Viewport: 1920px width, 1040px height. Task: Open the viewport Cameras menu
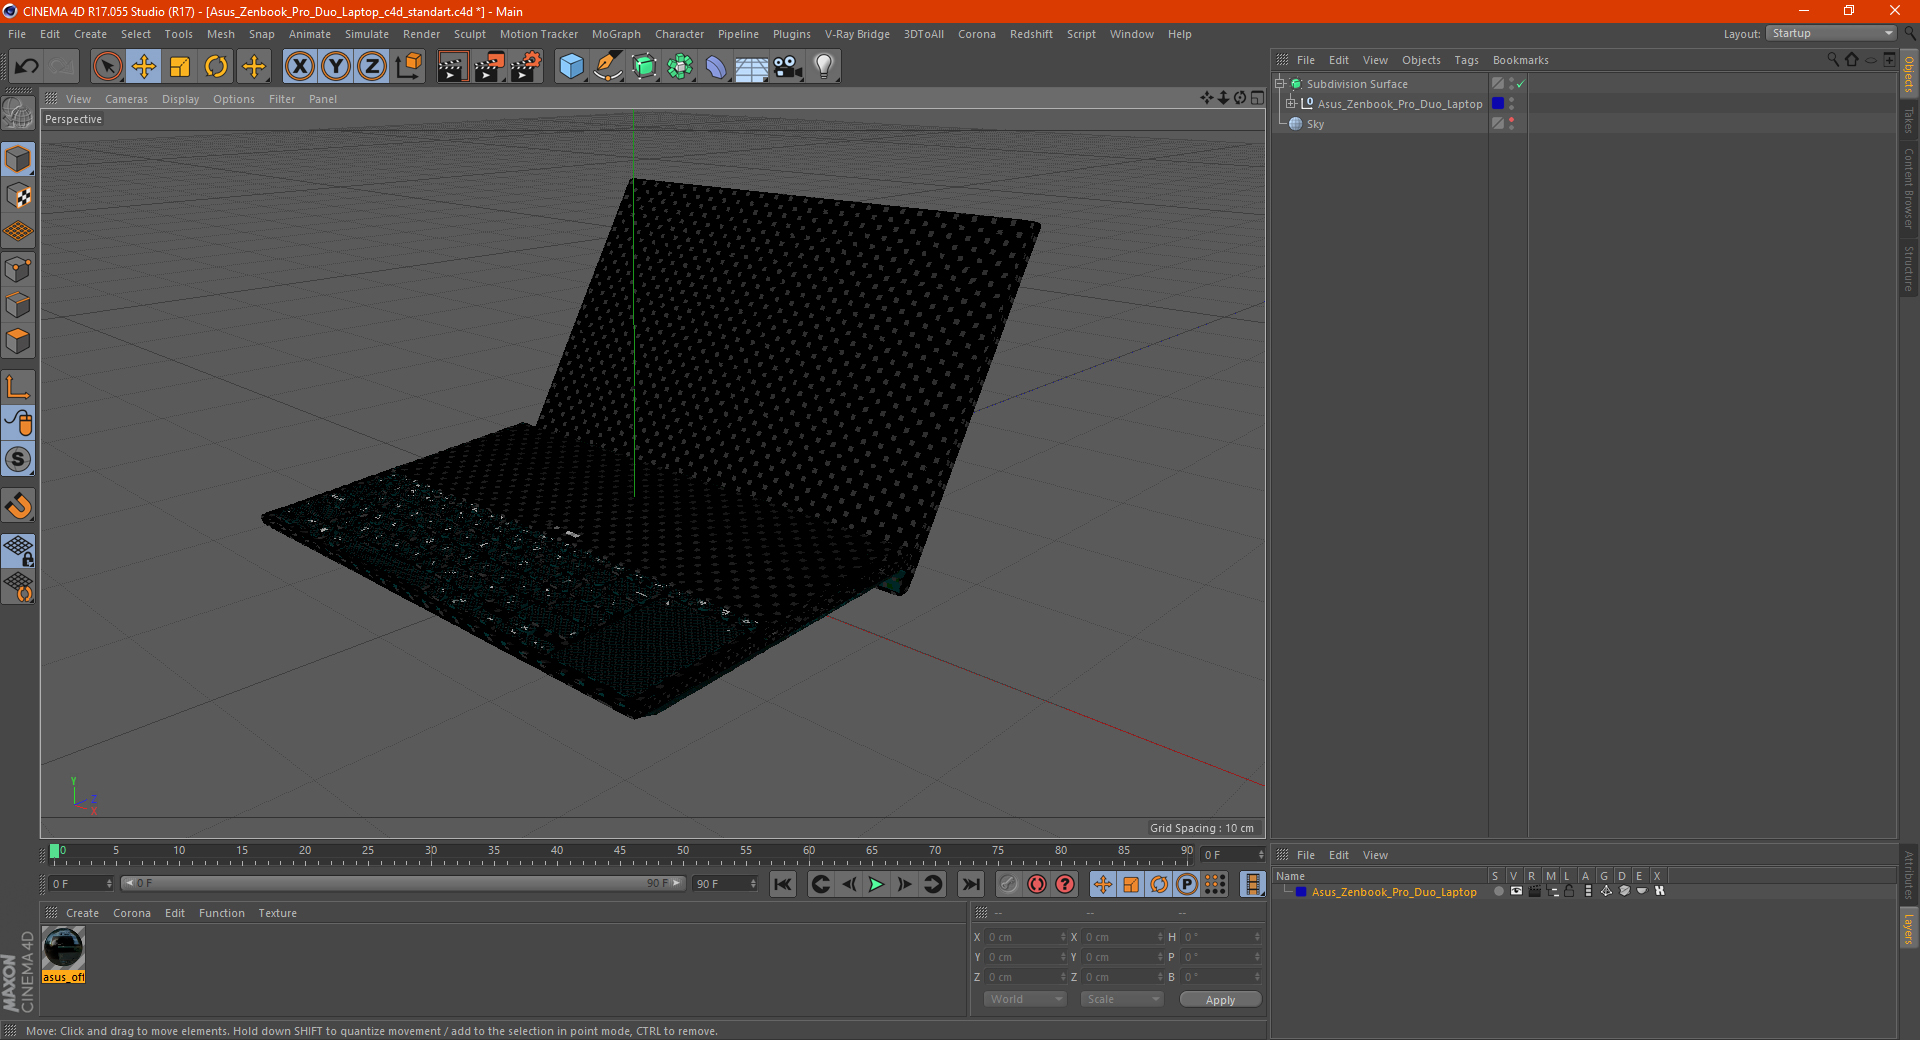126,99
